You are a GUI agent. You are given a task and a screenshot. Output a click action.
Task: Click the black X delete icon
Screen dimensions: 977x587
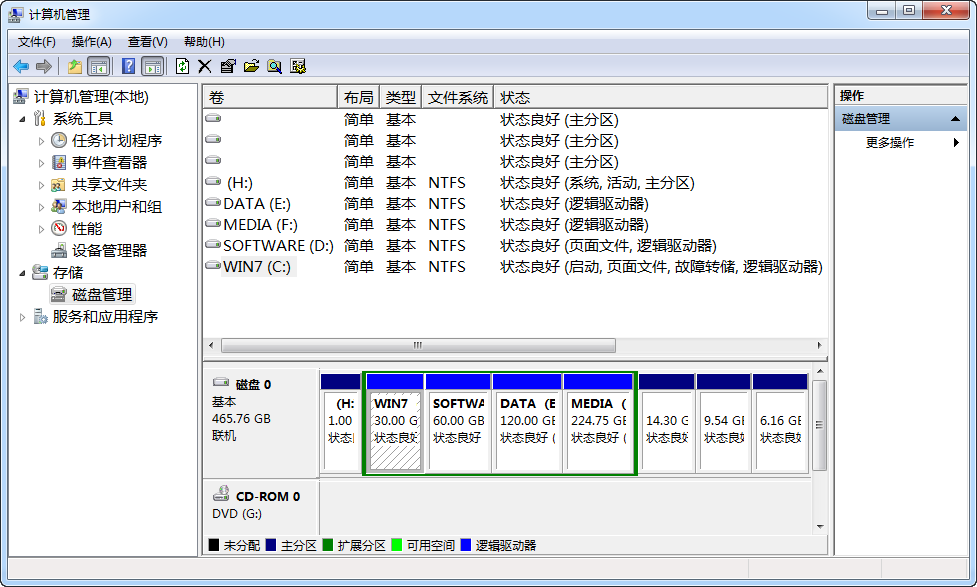205,66
